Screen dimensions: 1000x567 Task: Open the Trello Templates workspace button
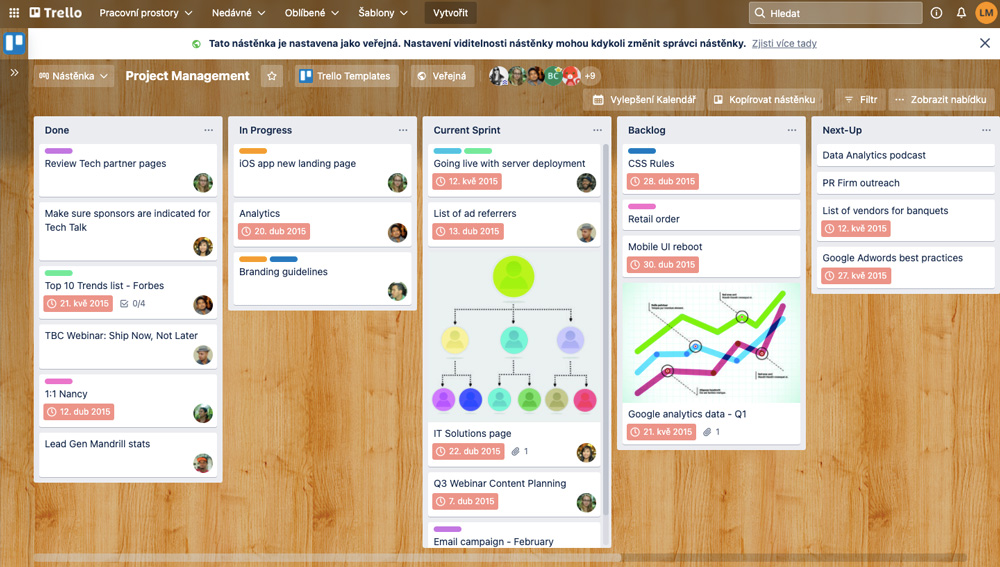click(x=346, y=76)
